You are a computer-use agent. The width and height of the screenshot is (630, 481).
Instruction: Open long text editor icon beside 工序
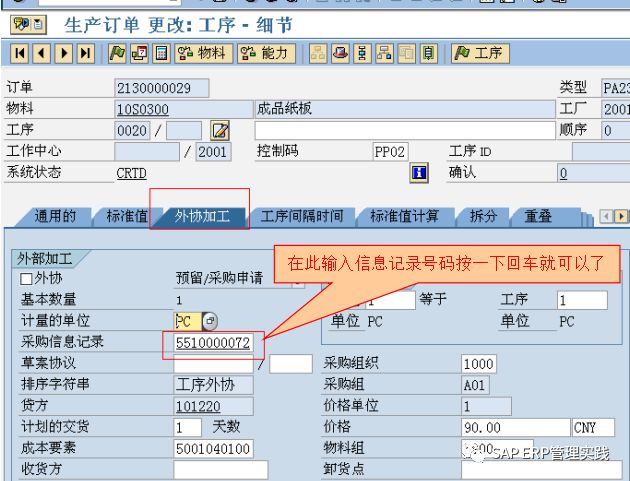pyautogui.click(x=221, y=131)
